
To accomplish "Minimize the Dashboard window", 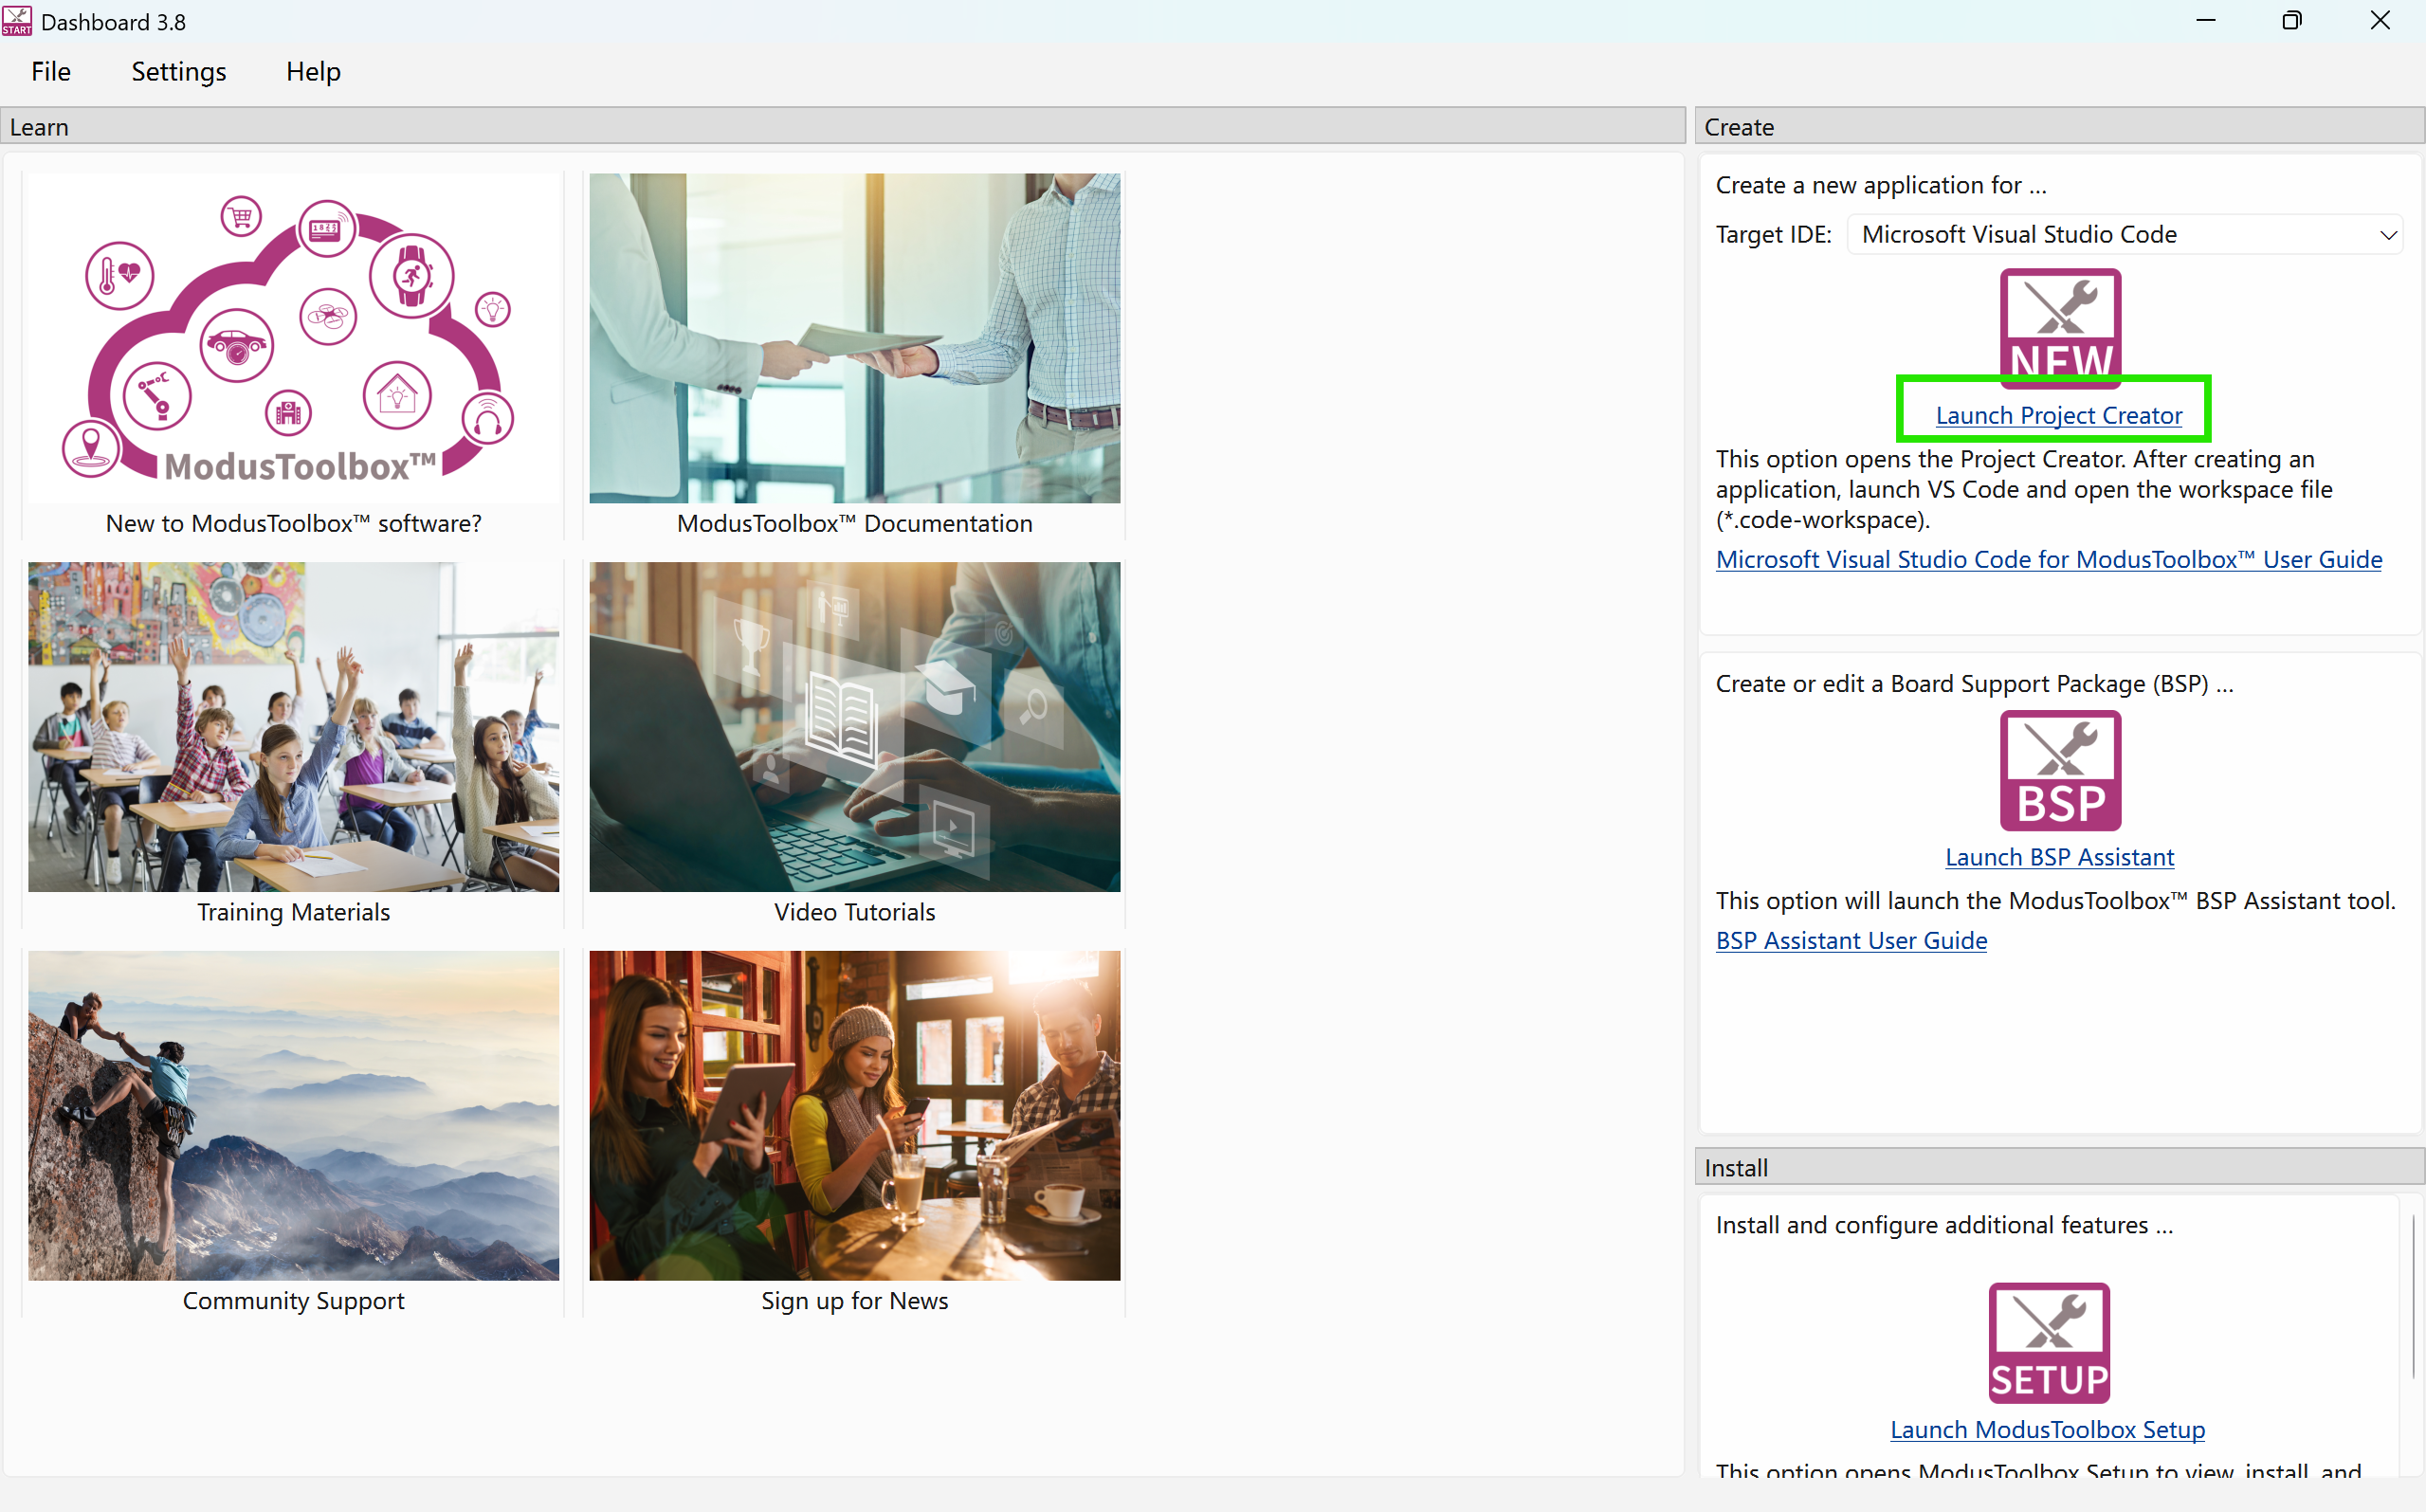I will [2206, 21].
